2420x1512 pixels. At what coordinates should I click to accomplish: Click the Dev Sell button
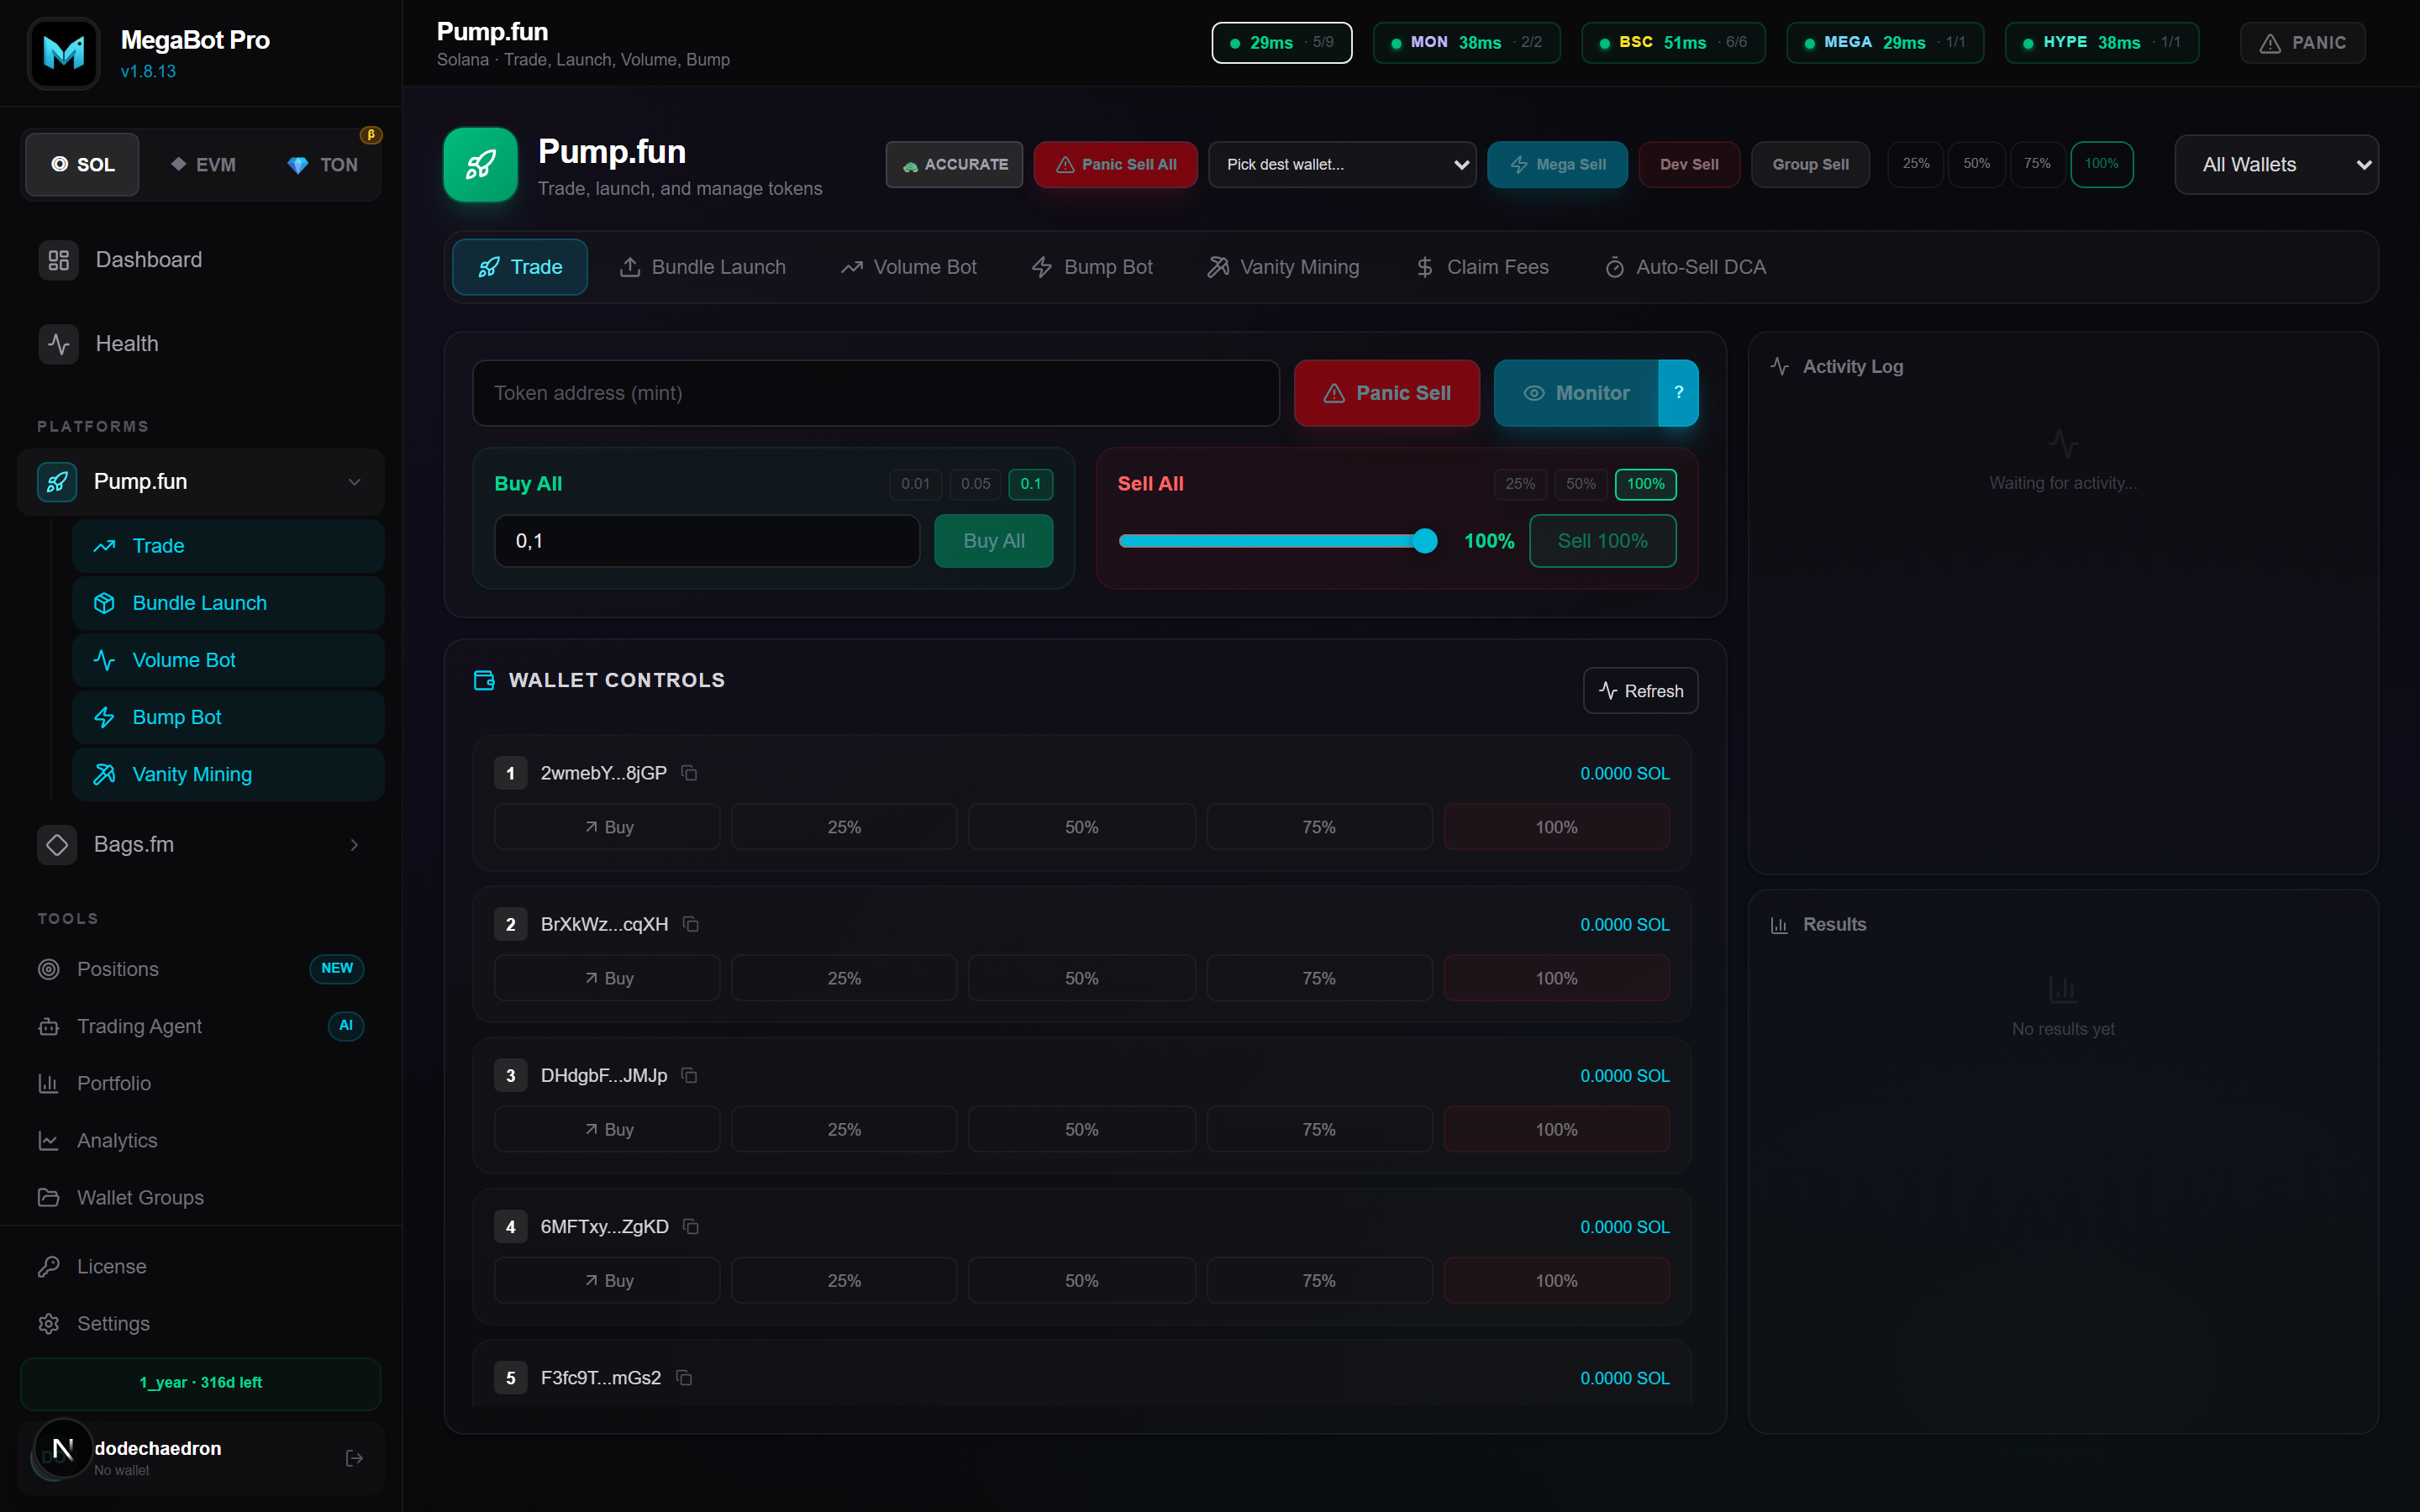1689,165
